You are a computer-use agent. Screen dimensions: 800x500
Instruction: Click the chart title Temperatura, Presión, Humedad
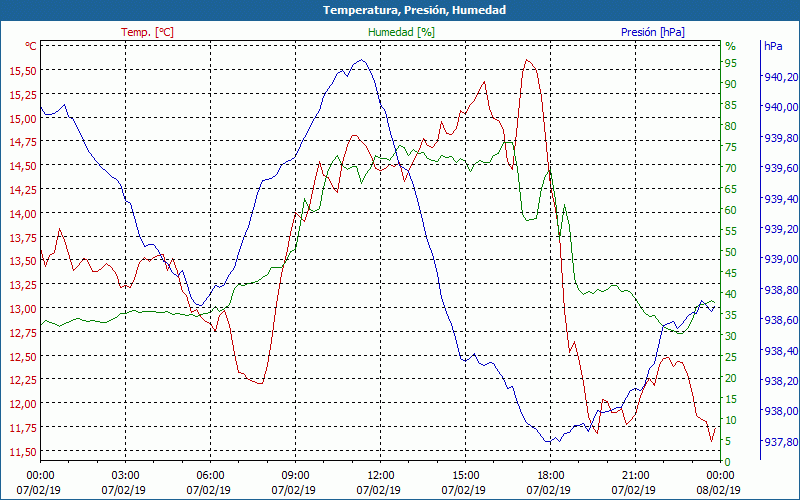(414, 10)
